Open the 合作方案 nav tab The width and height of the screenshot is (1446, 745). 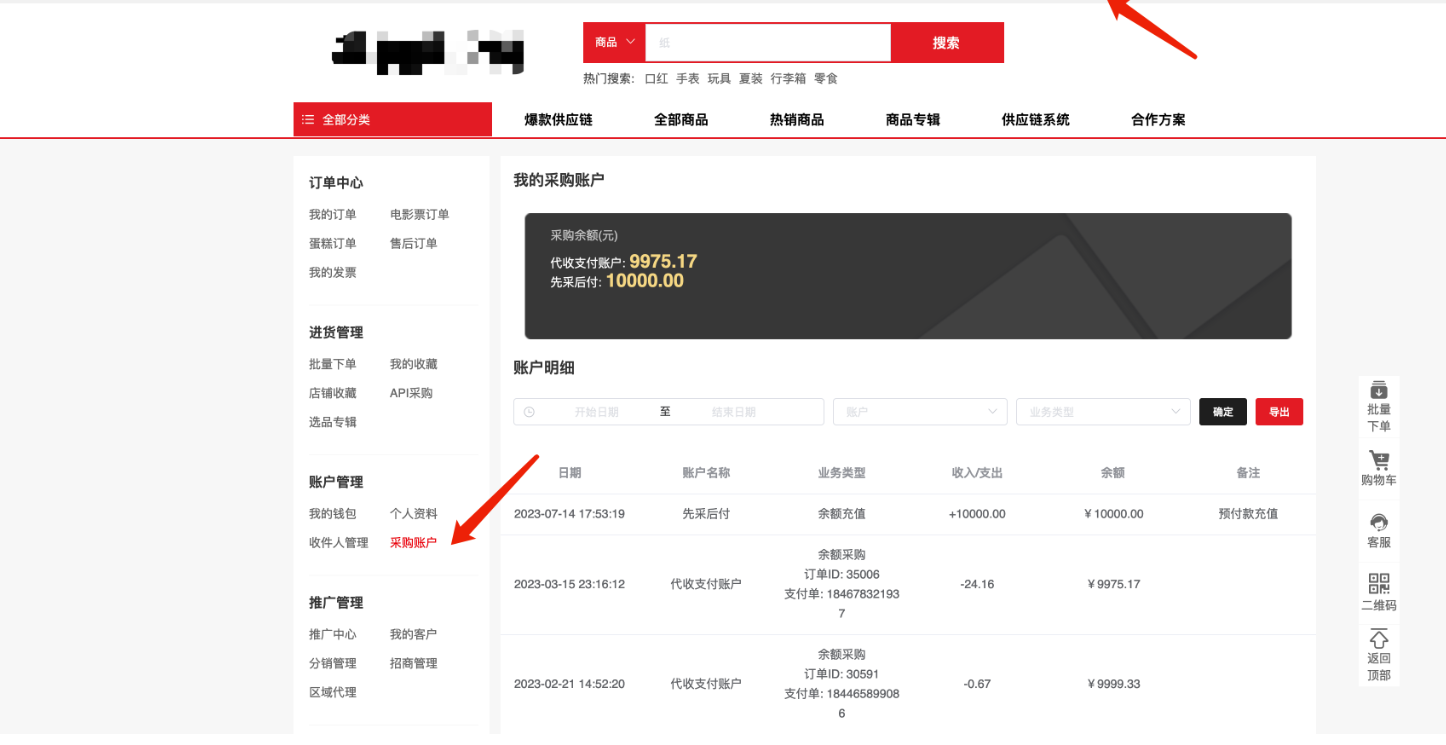[x=1158, y=120]
